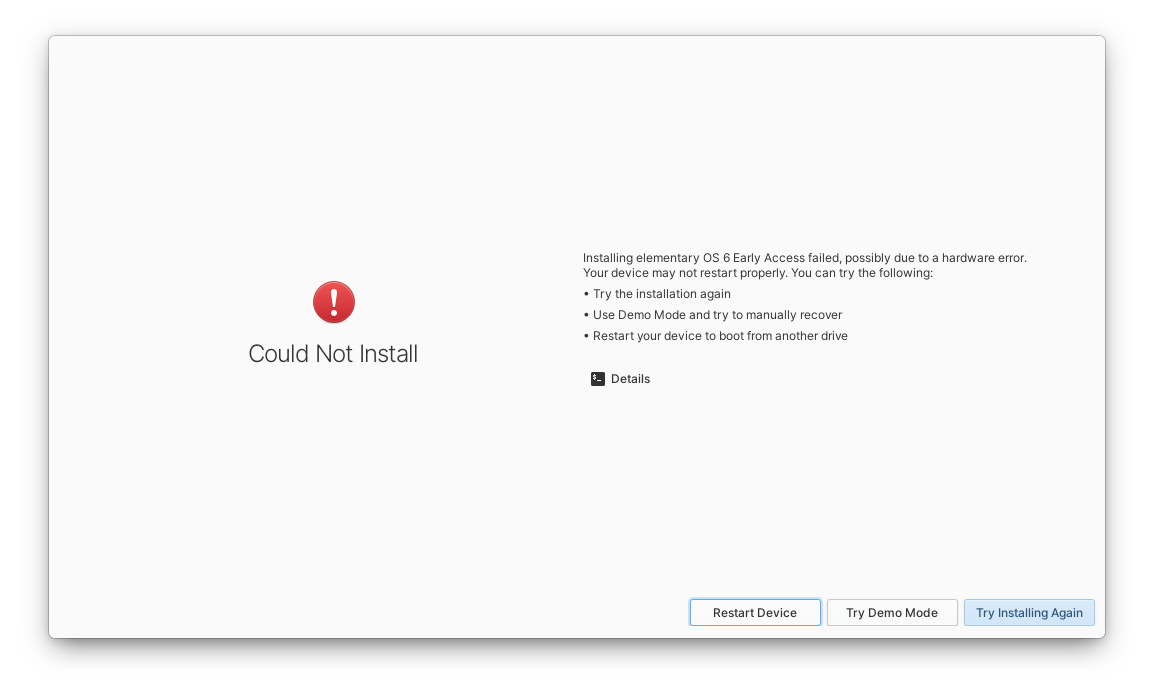Click 'Use Demo Mode and try to manually recover' text
Screen dimensions: 1154x700
point(717,315)
